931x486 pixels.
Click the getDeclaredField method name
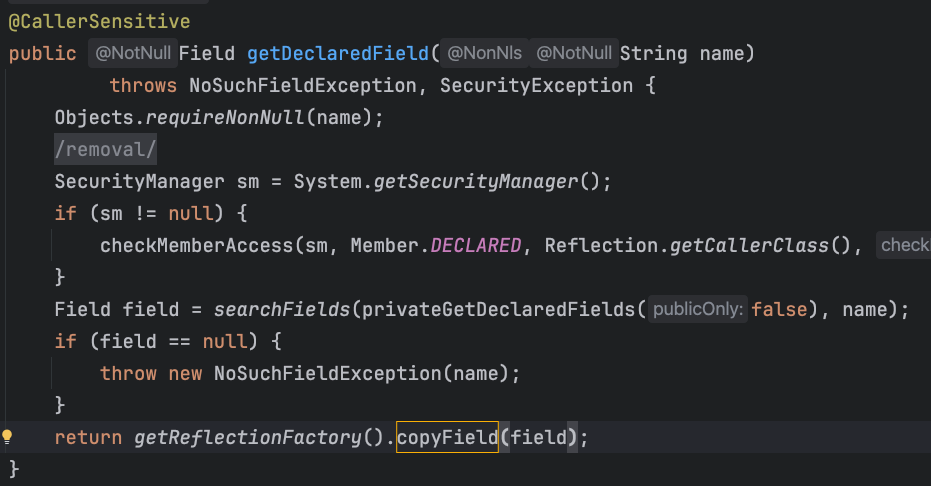[338, 53]
